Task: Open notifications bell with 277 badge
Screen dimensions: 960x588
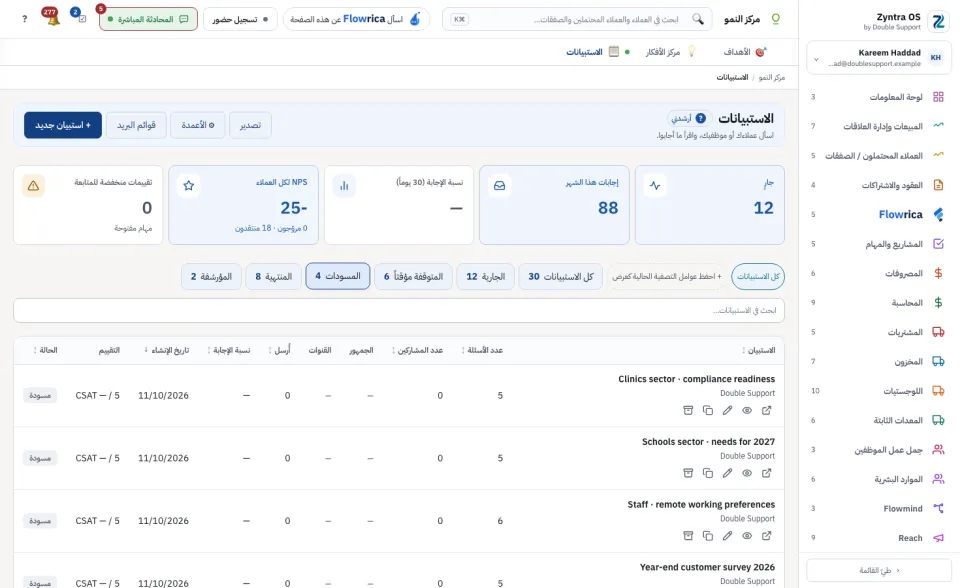Action: (53, 18)
